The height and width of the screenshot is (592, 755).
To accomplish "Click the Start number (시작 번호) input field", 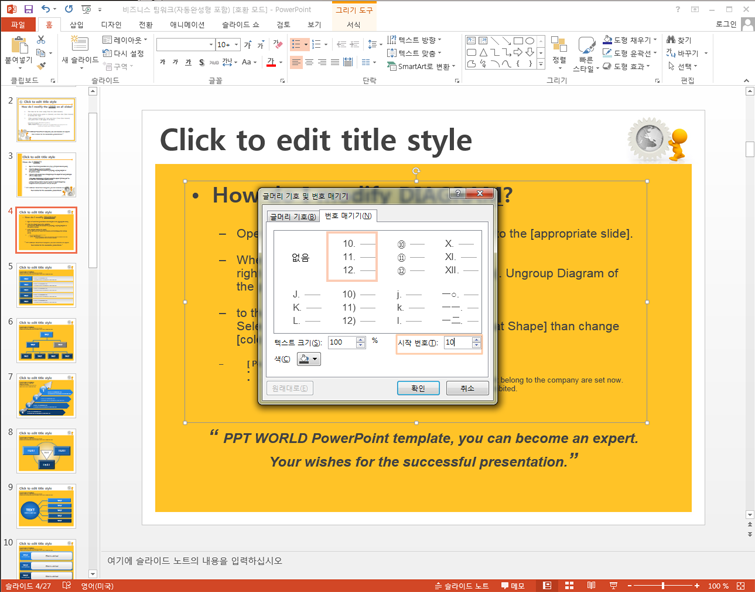I will point(457,342).
